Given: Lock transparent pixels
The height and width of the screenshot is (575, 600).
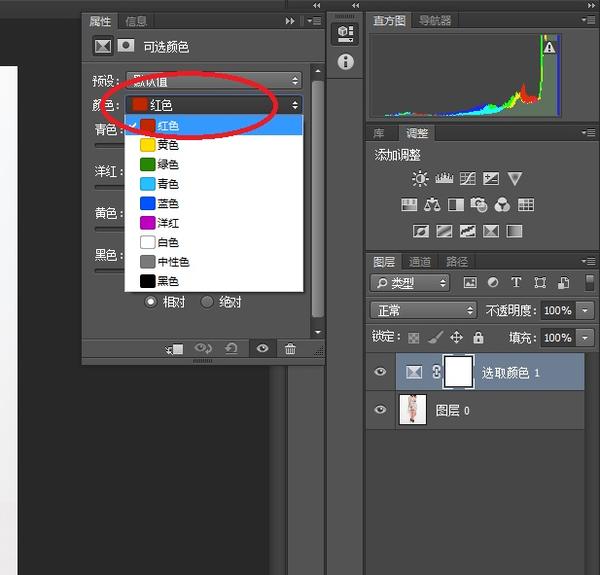Looking at the screenshot, I should click(x=413, y=338).
